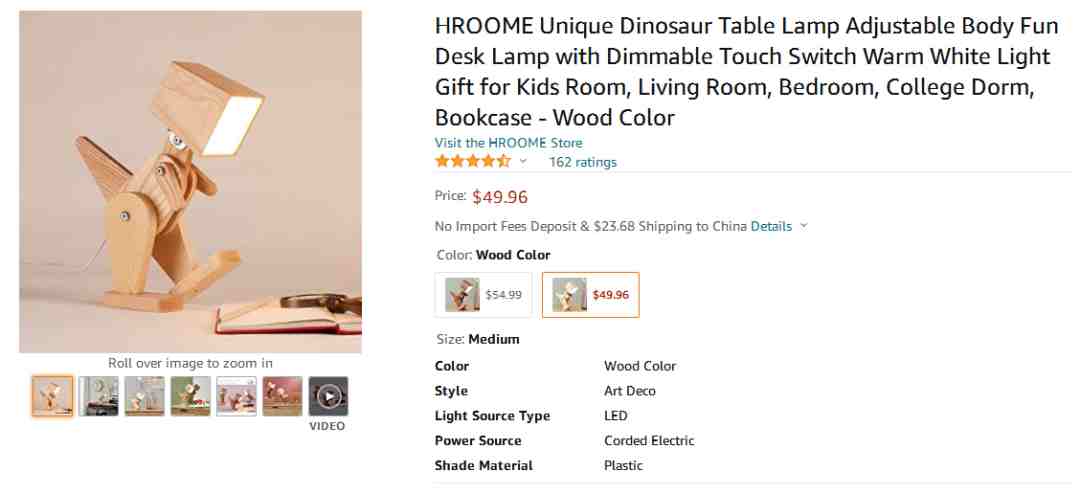The image size is (1080, 494).
Task: Click the main dinosaur lamp product image
Action: tap(190, 182)
